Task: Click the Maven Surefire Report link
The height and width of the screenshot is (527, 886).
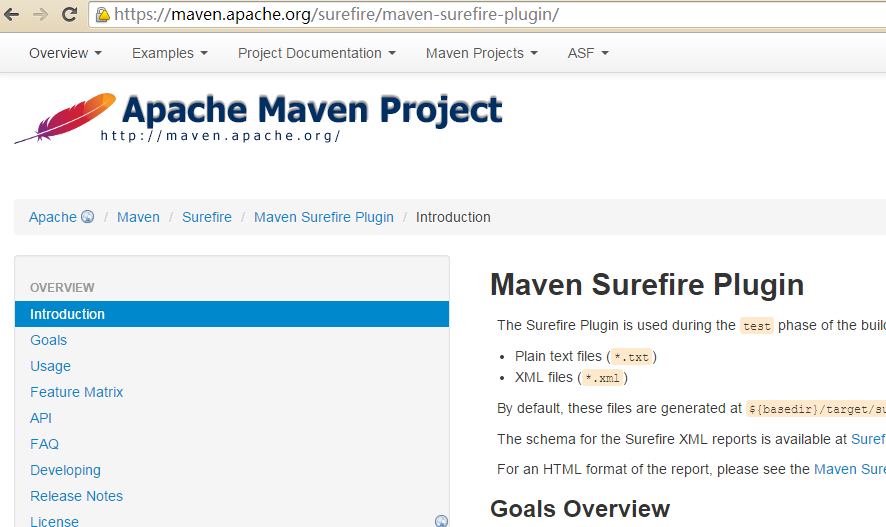Action: [x=850, y=469]
